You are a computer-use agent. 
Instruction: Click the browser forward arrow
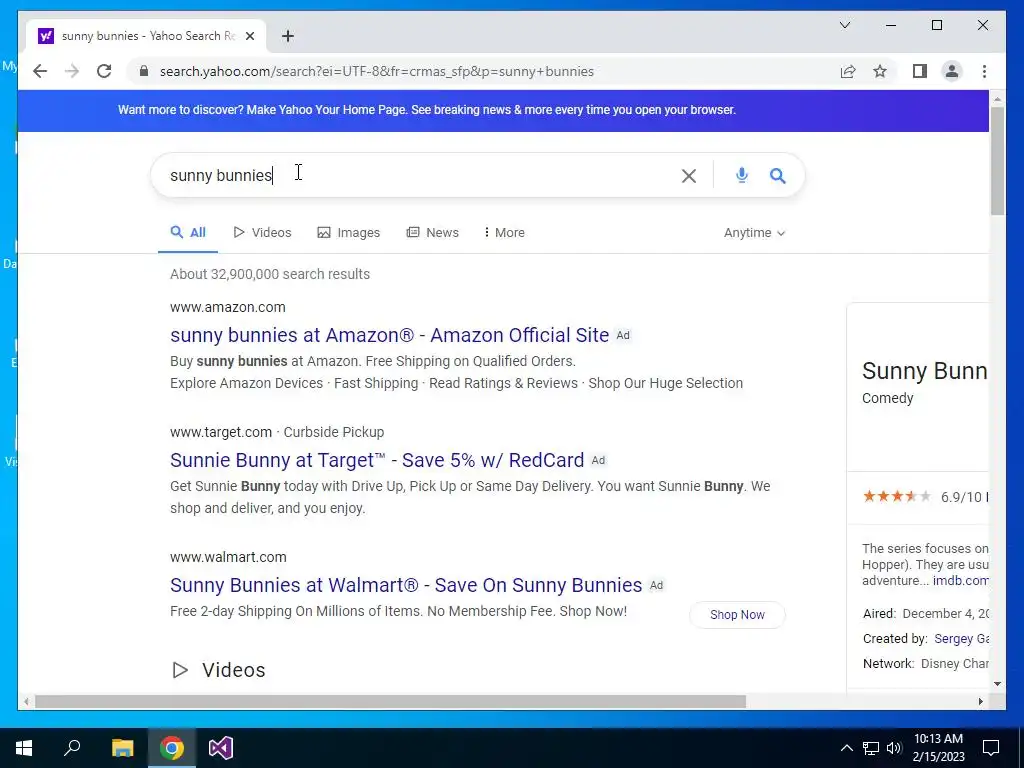[72, 71]
